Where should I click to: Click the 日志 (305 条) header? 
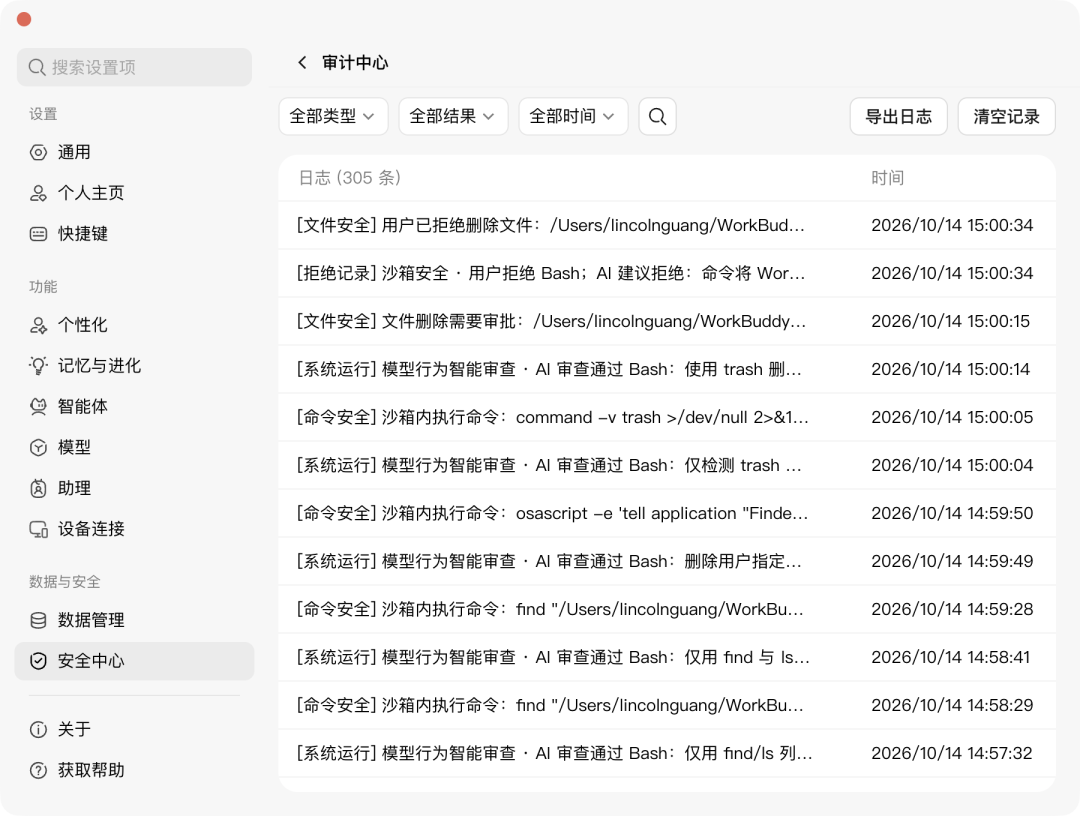(350, 178)
